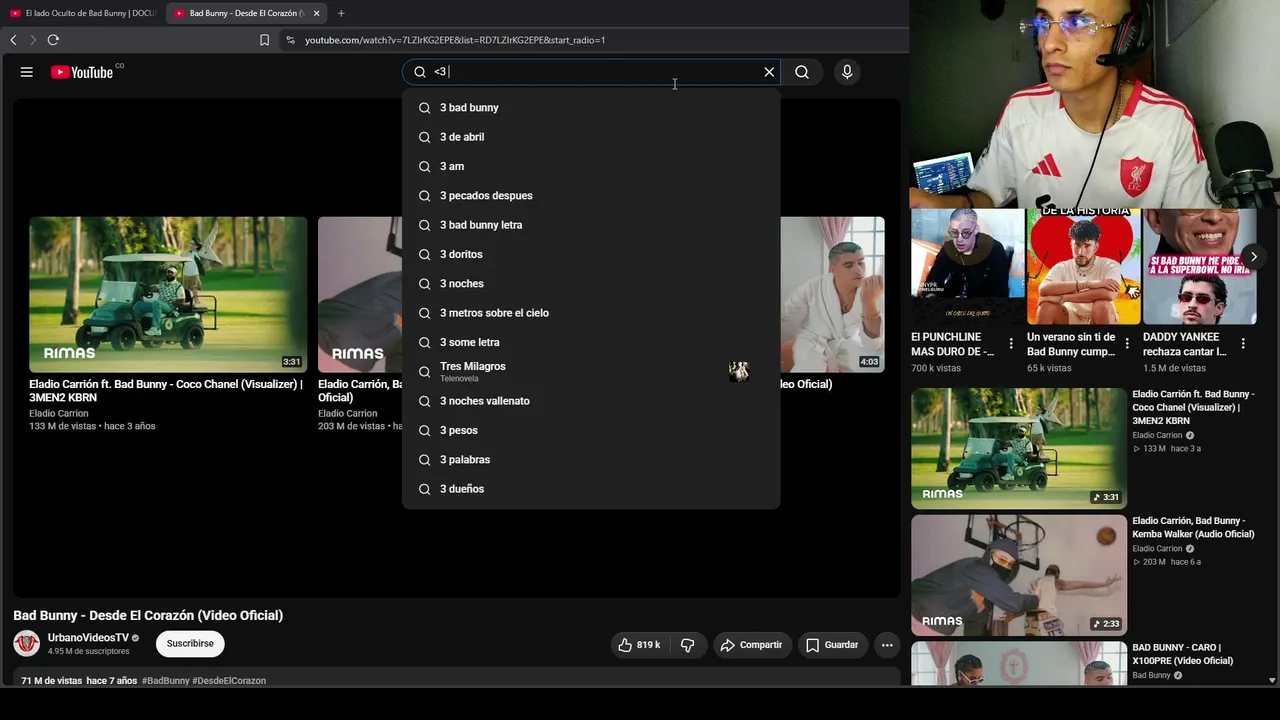Show next shorts with right chevron
Viewport: 1280px width, 720px height.
(1253, 257)
